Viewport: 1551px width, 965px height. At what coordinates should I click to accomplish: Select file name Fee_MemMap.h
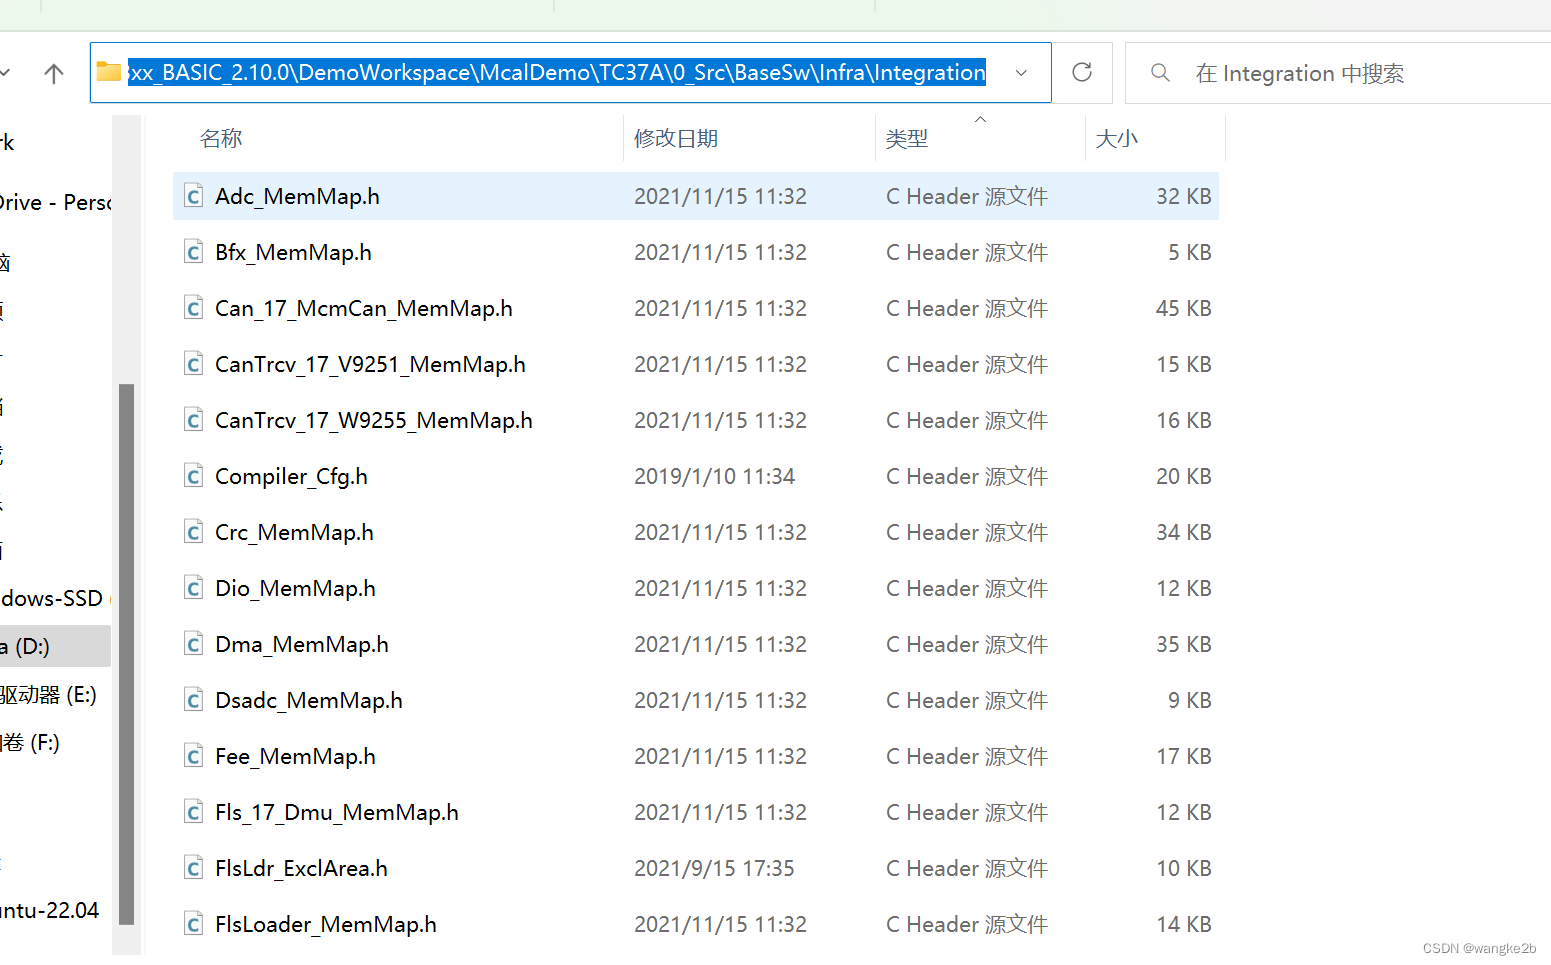[x=295, y=756]
